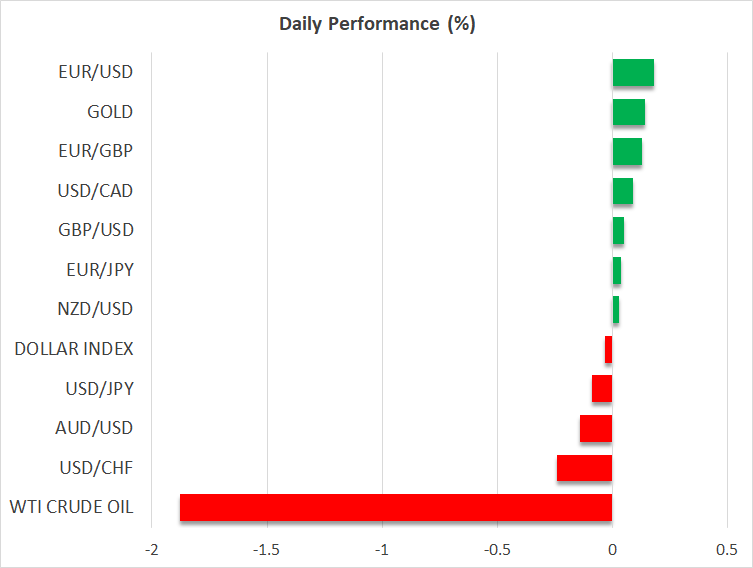Click the 0 value axis label
This screenshot has height=568, width=753.
point(612,551)
